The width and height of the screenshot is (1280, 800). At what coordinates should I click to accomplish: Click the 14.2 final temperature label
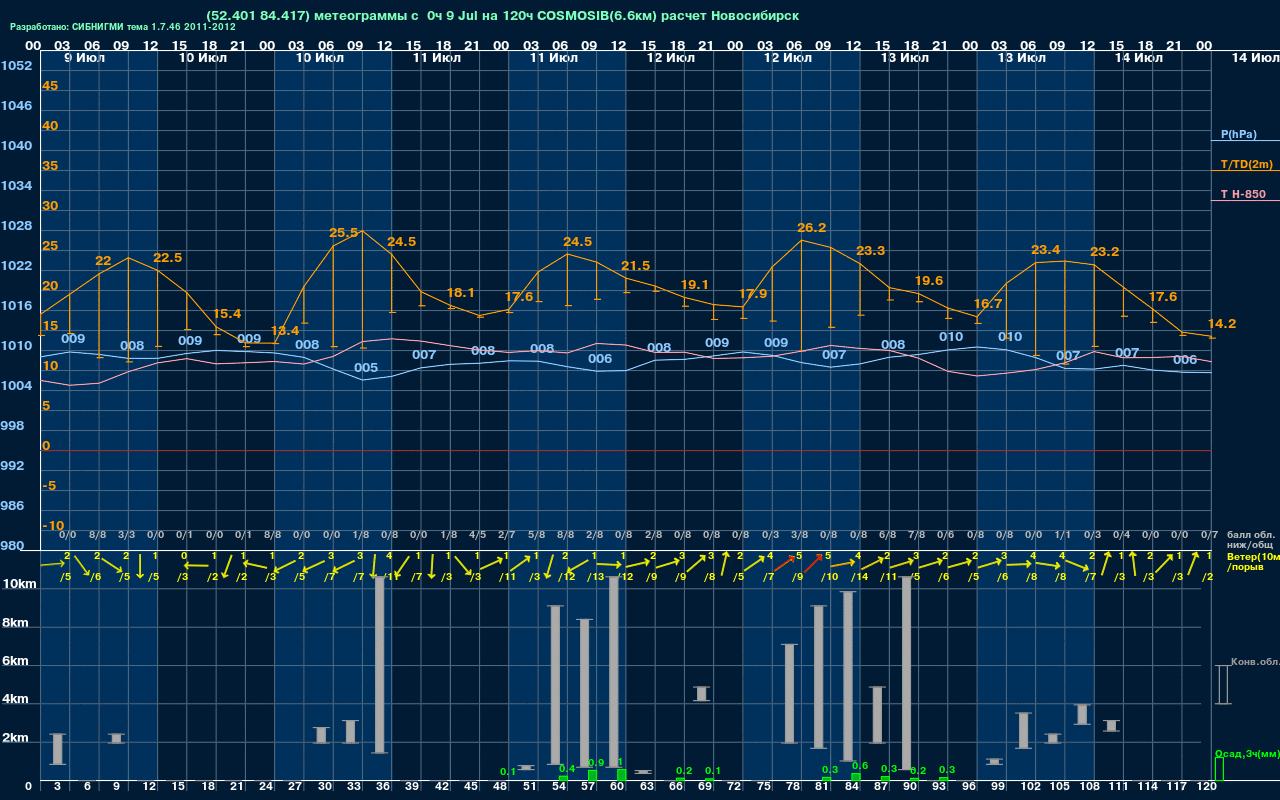(x=1222, y=323)
